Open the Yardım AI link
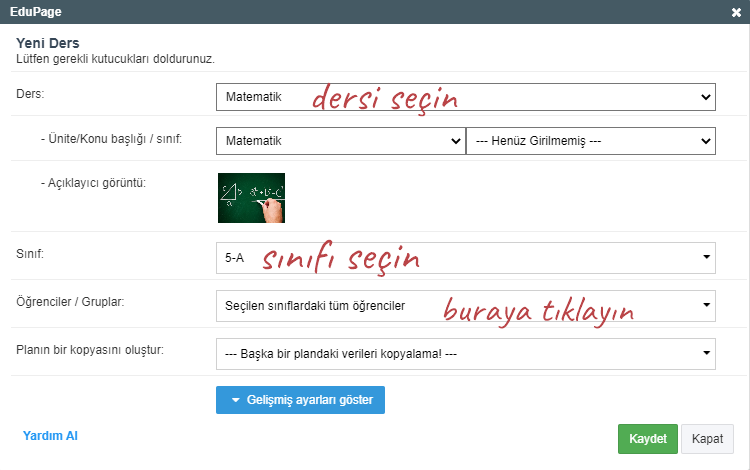The height and width of the screenshot is (470, 750). point(50,436)
